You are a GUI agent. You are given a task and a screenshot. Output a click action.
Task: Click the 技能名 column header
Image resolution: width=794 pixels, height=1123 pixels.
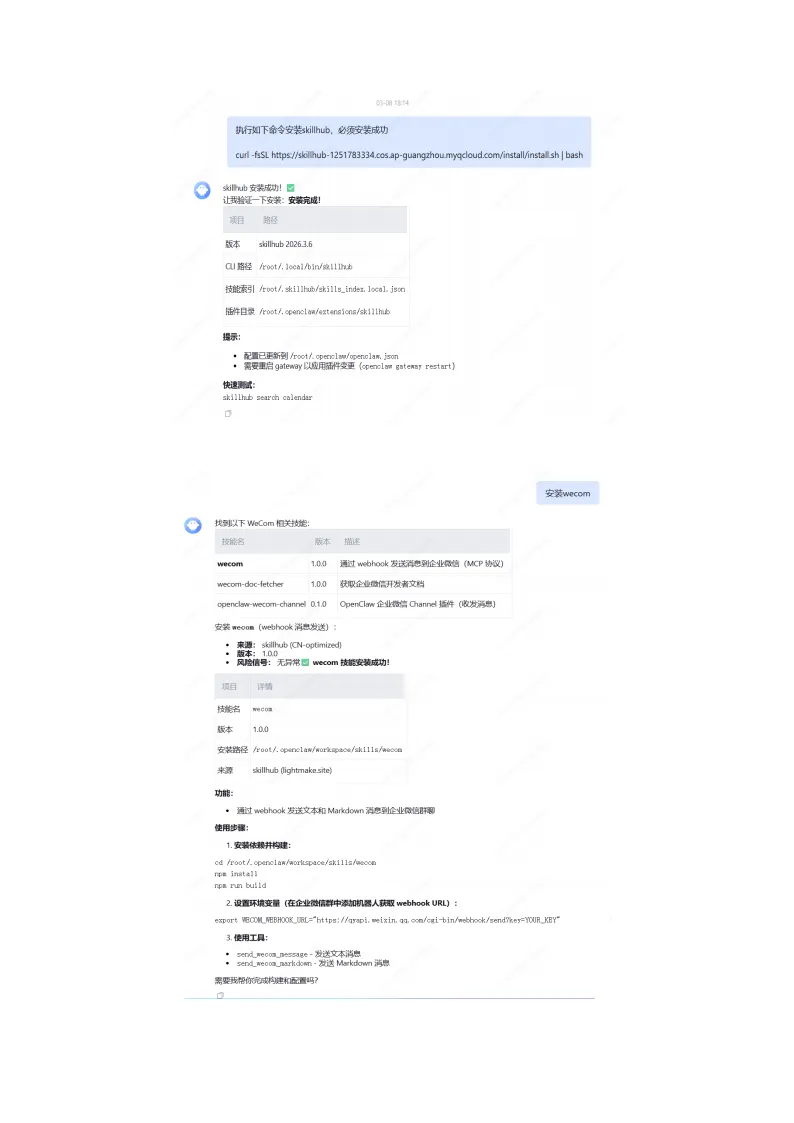coord(233,541)
